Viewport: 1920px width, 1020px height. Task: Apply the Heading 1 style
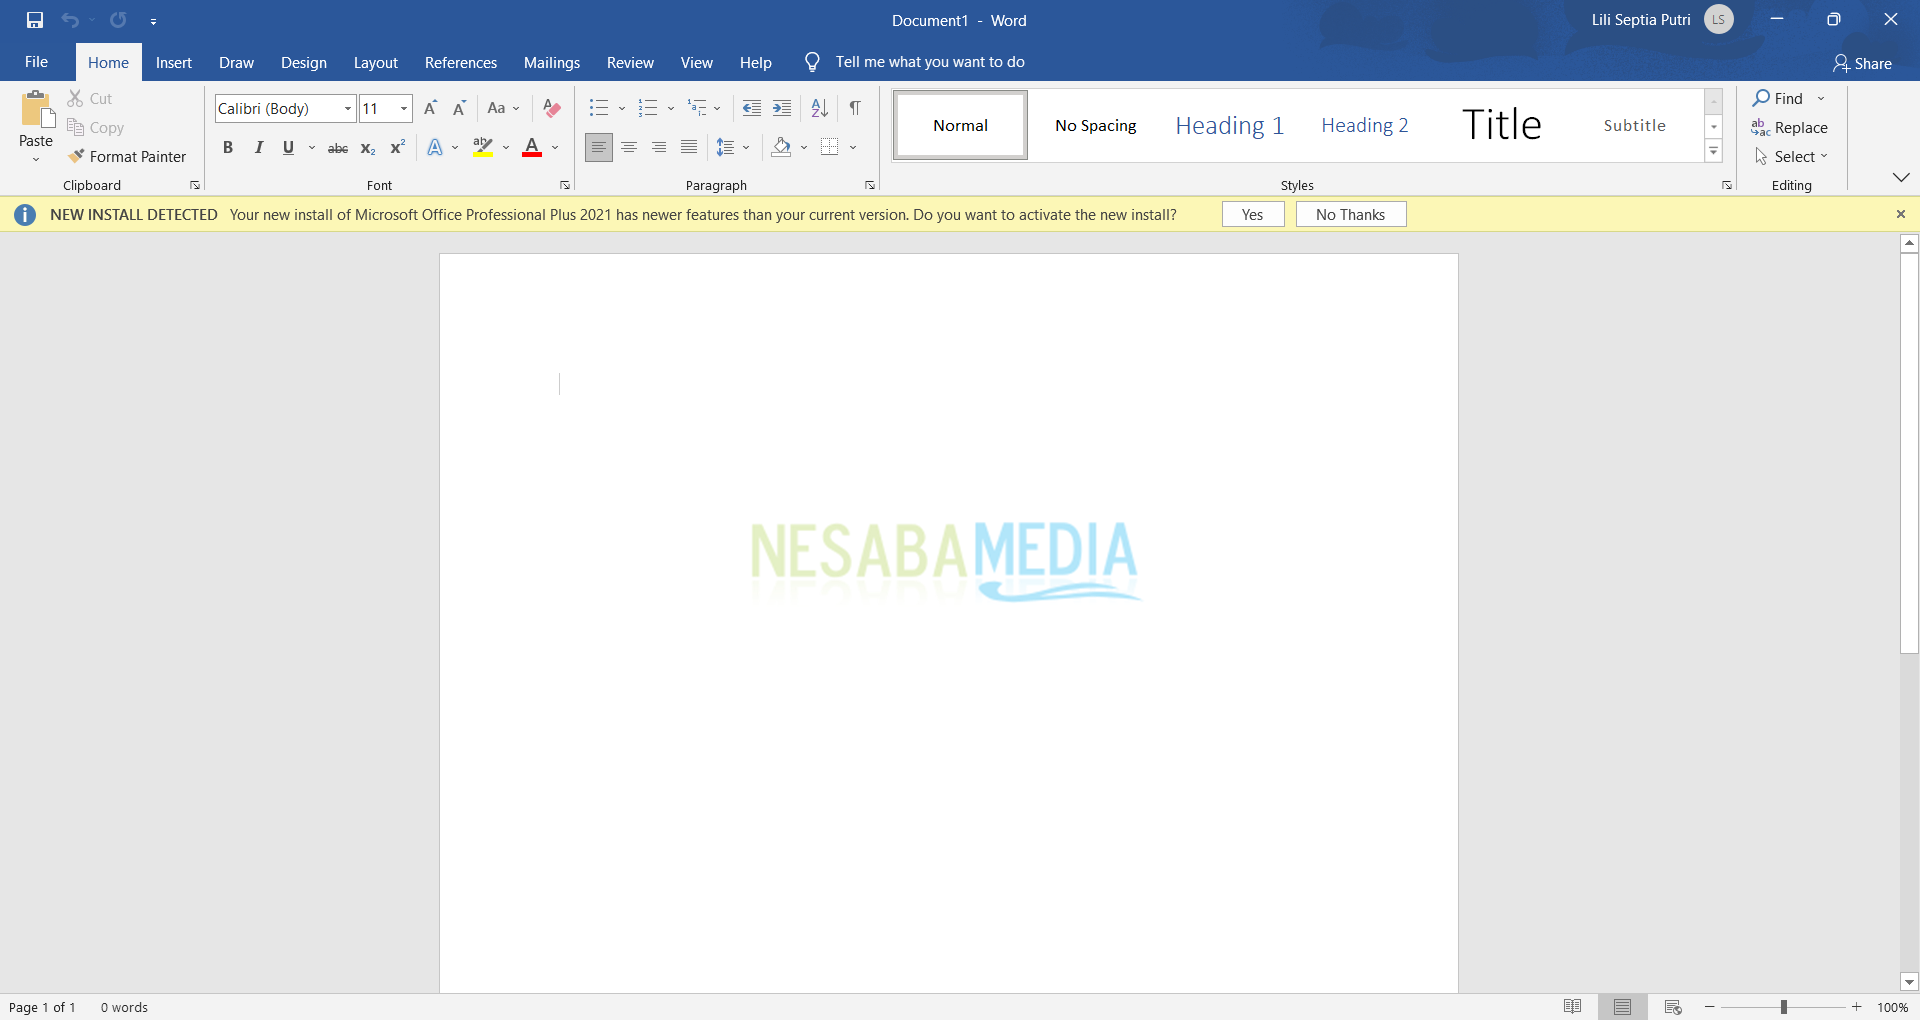(x=1229, y=125)
